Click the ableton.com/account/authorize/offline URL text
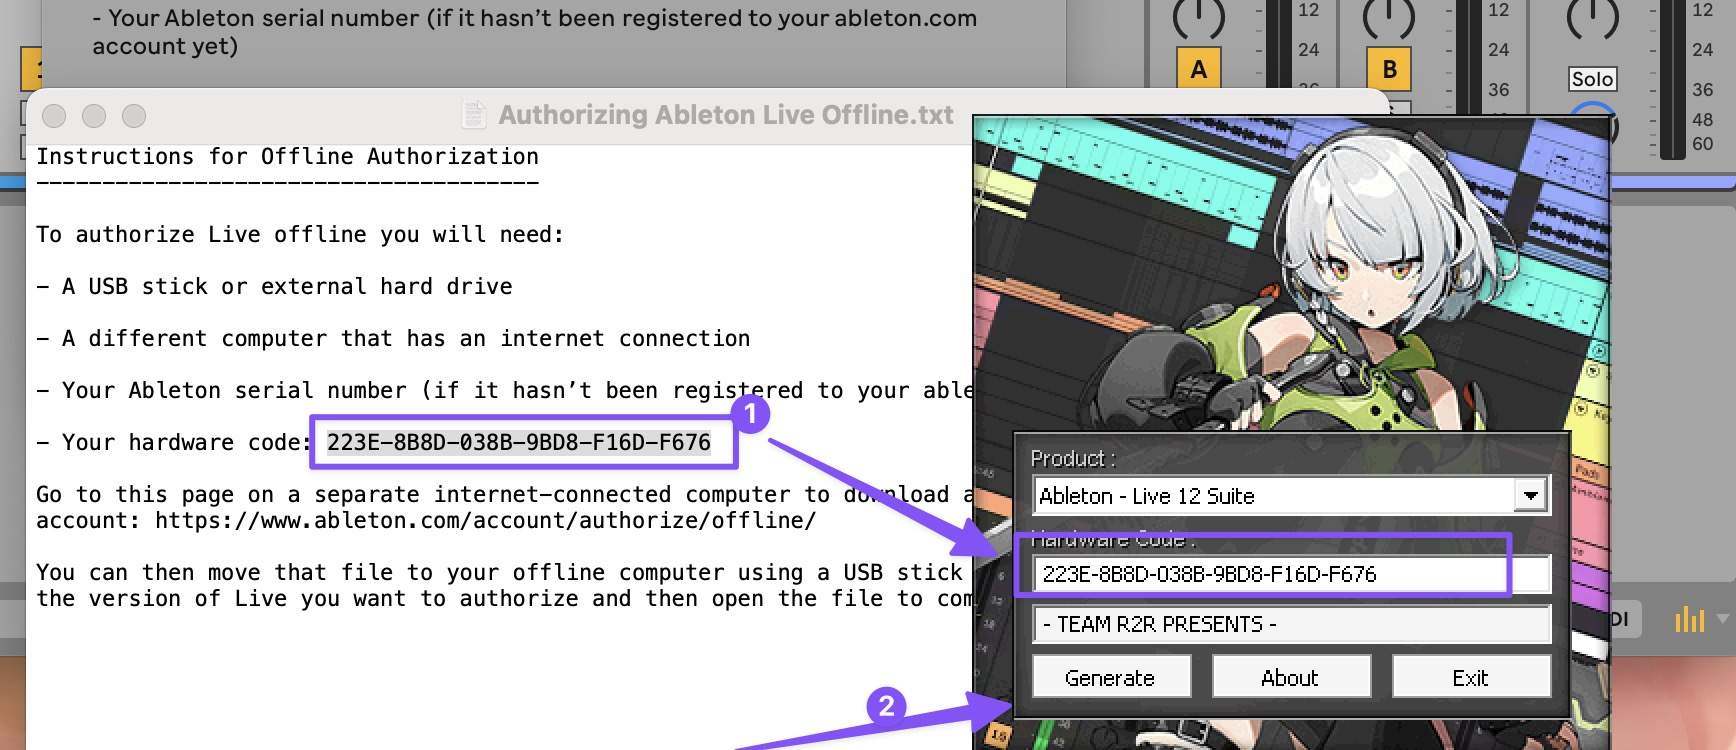Screen dimensions: 1736x750 [x=485, y=520]
